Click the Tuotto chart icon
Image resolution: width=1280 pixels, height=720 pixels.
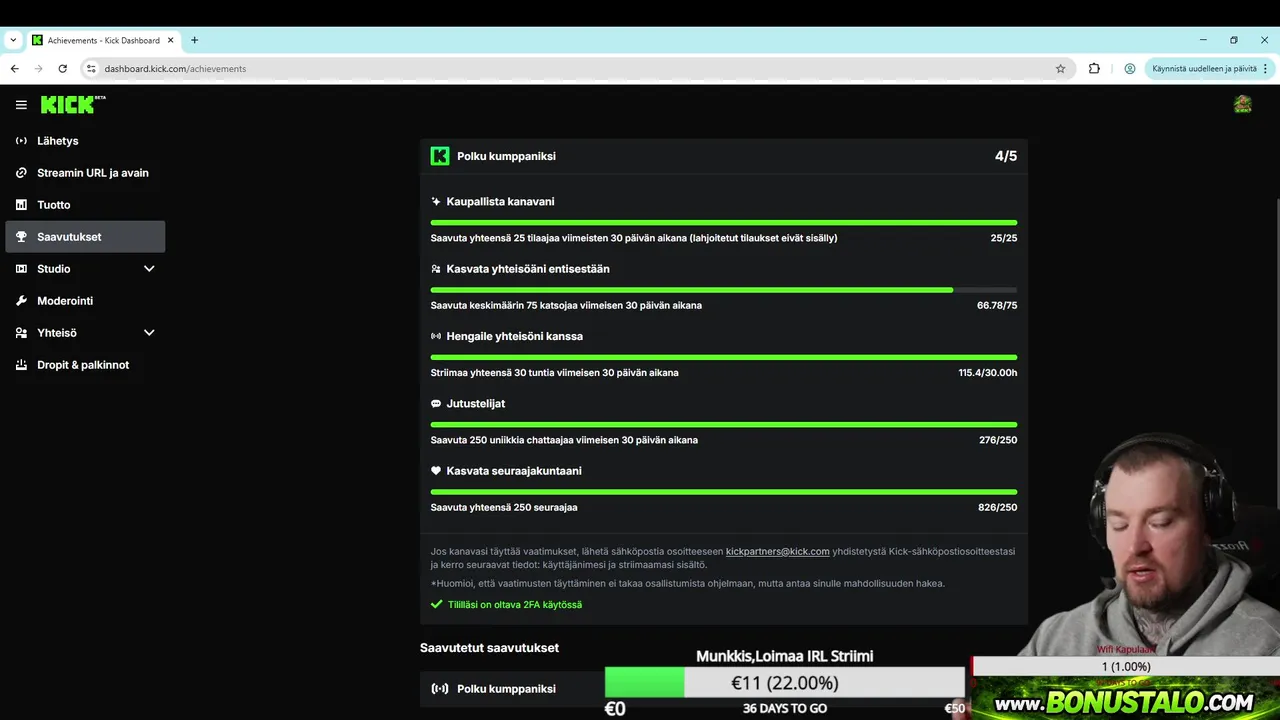21,205
